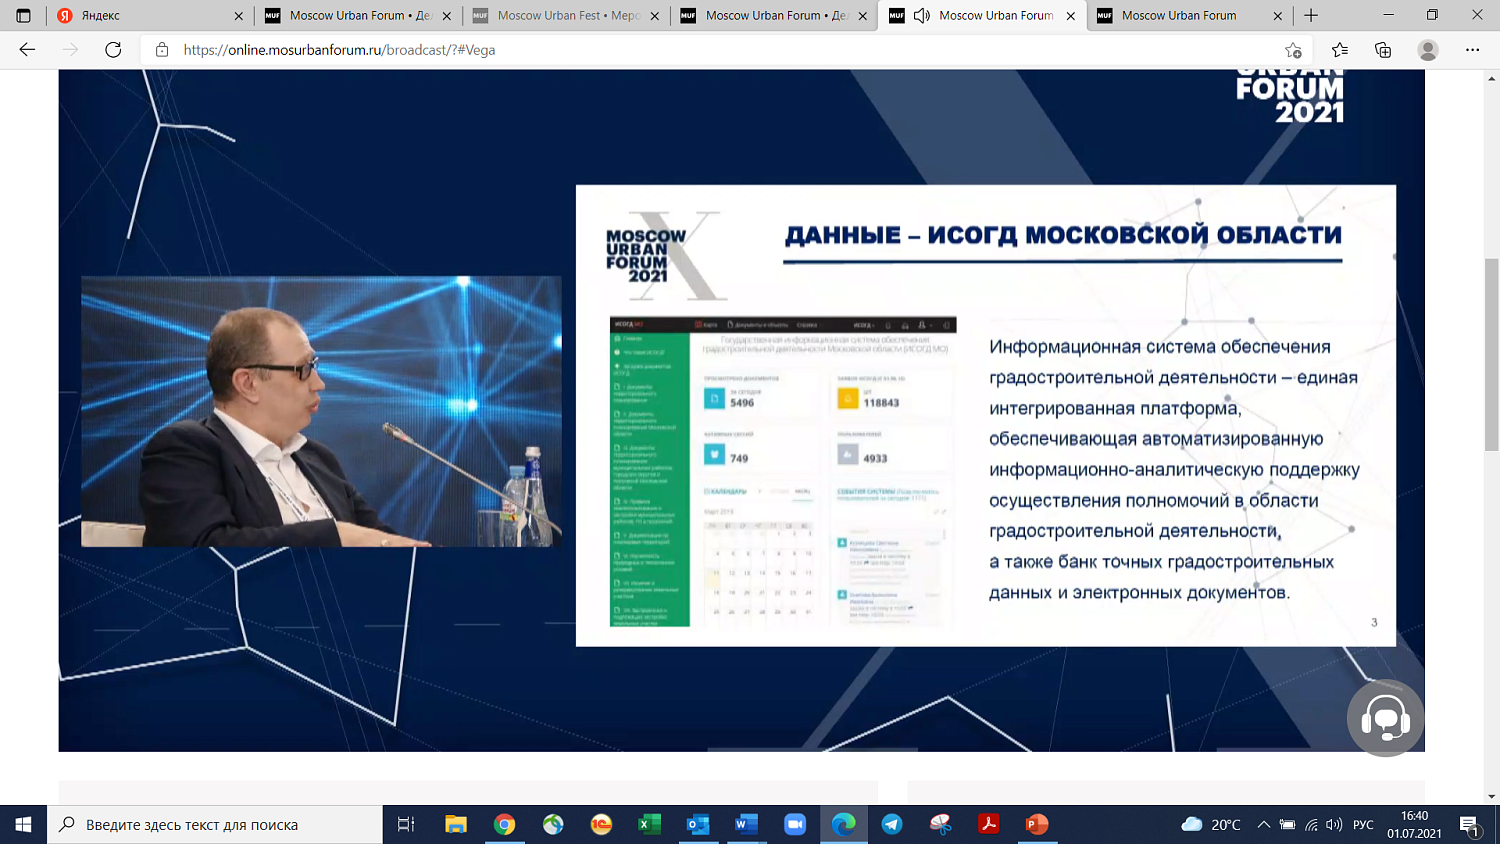The image size is (1500, 844).
Task: Mute the playing Moscow Urban Forum tab
Action: (x=920, y=15)
